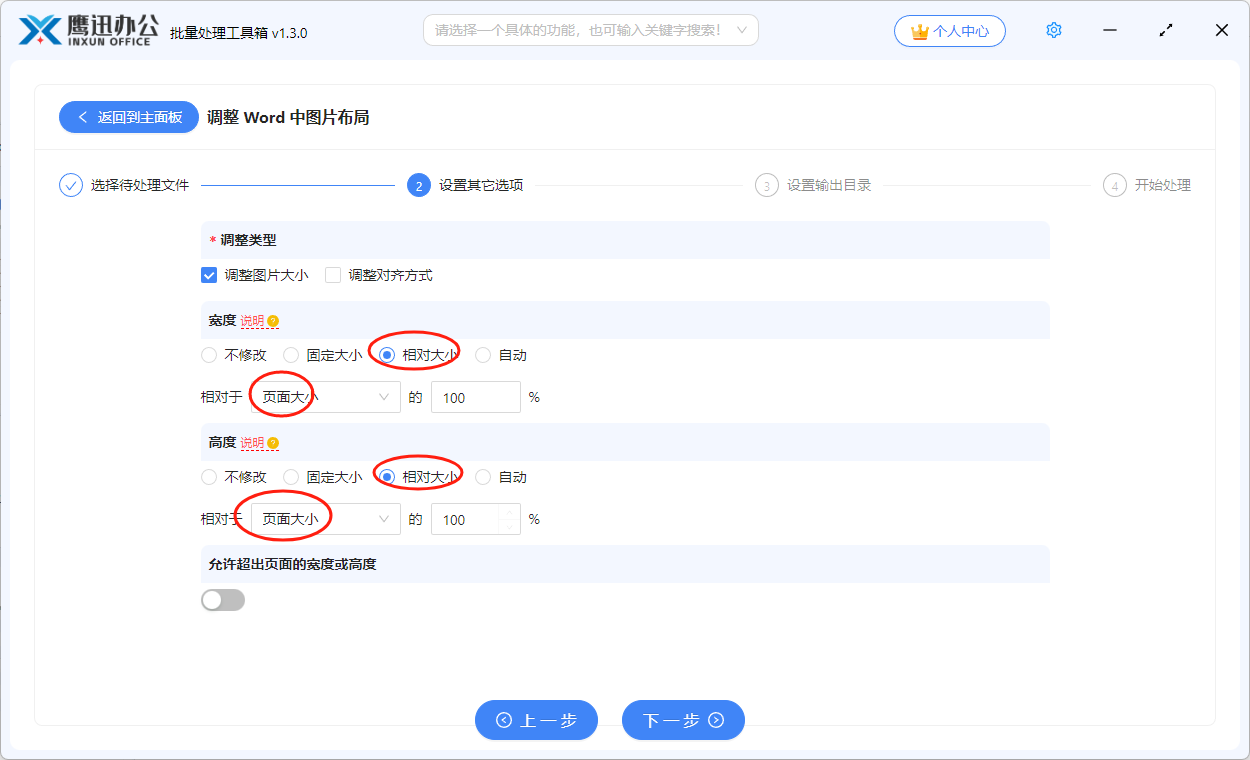Click 允许超出页面的宽度或高度 label

click(292, 564)
